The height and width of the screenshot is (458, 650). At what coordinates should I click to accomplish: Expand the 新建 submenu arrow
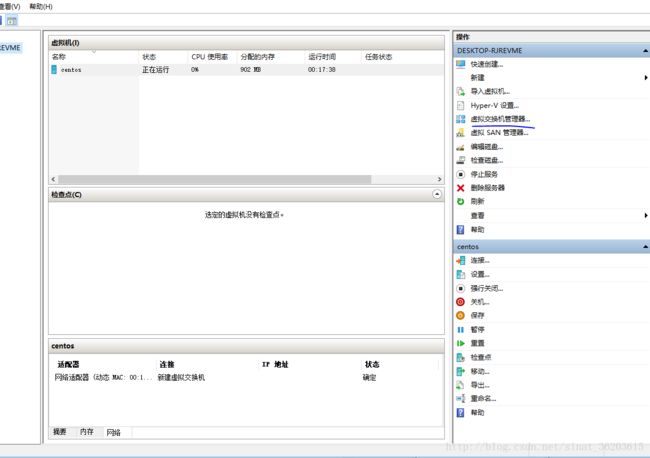[x=645, y=78]
